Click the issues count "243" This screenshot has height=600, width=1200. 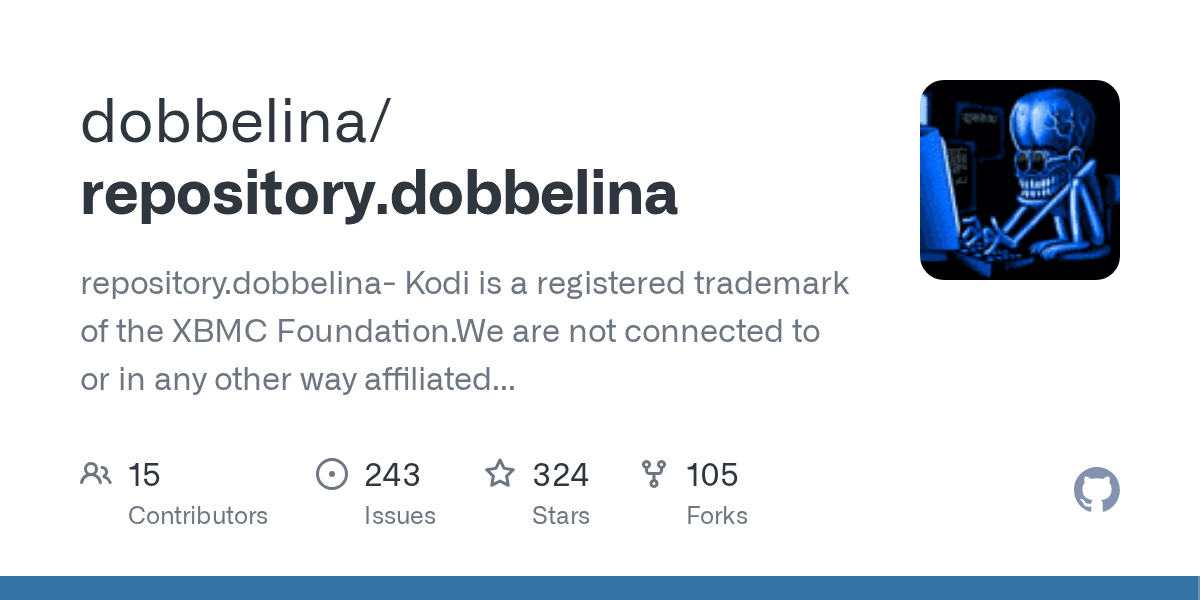tap(392, 475)
